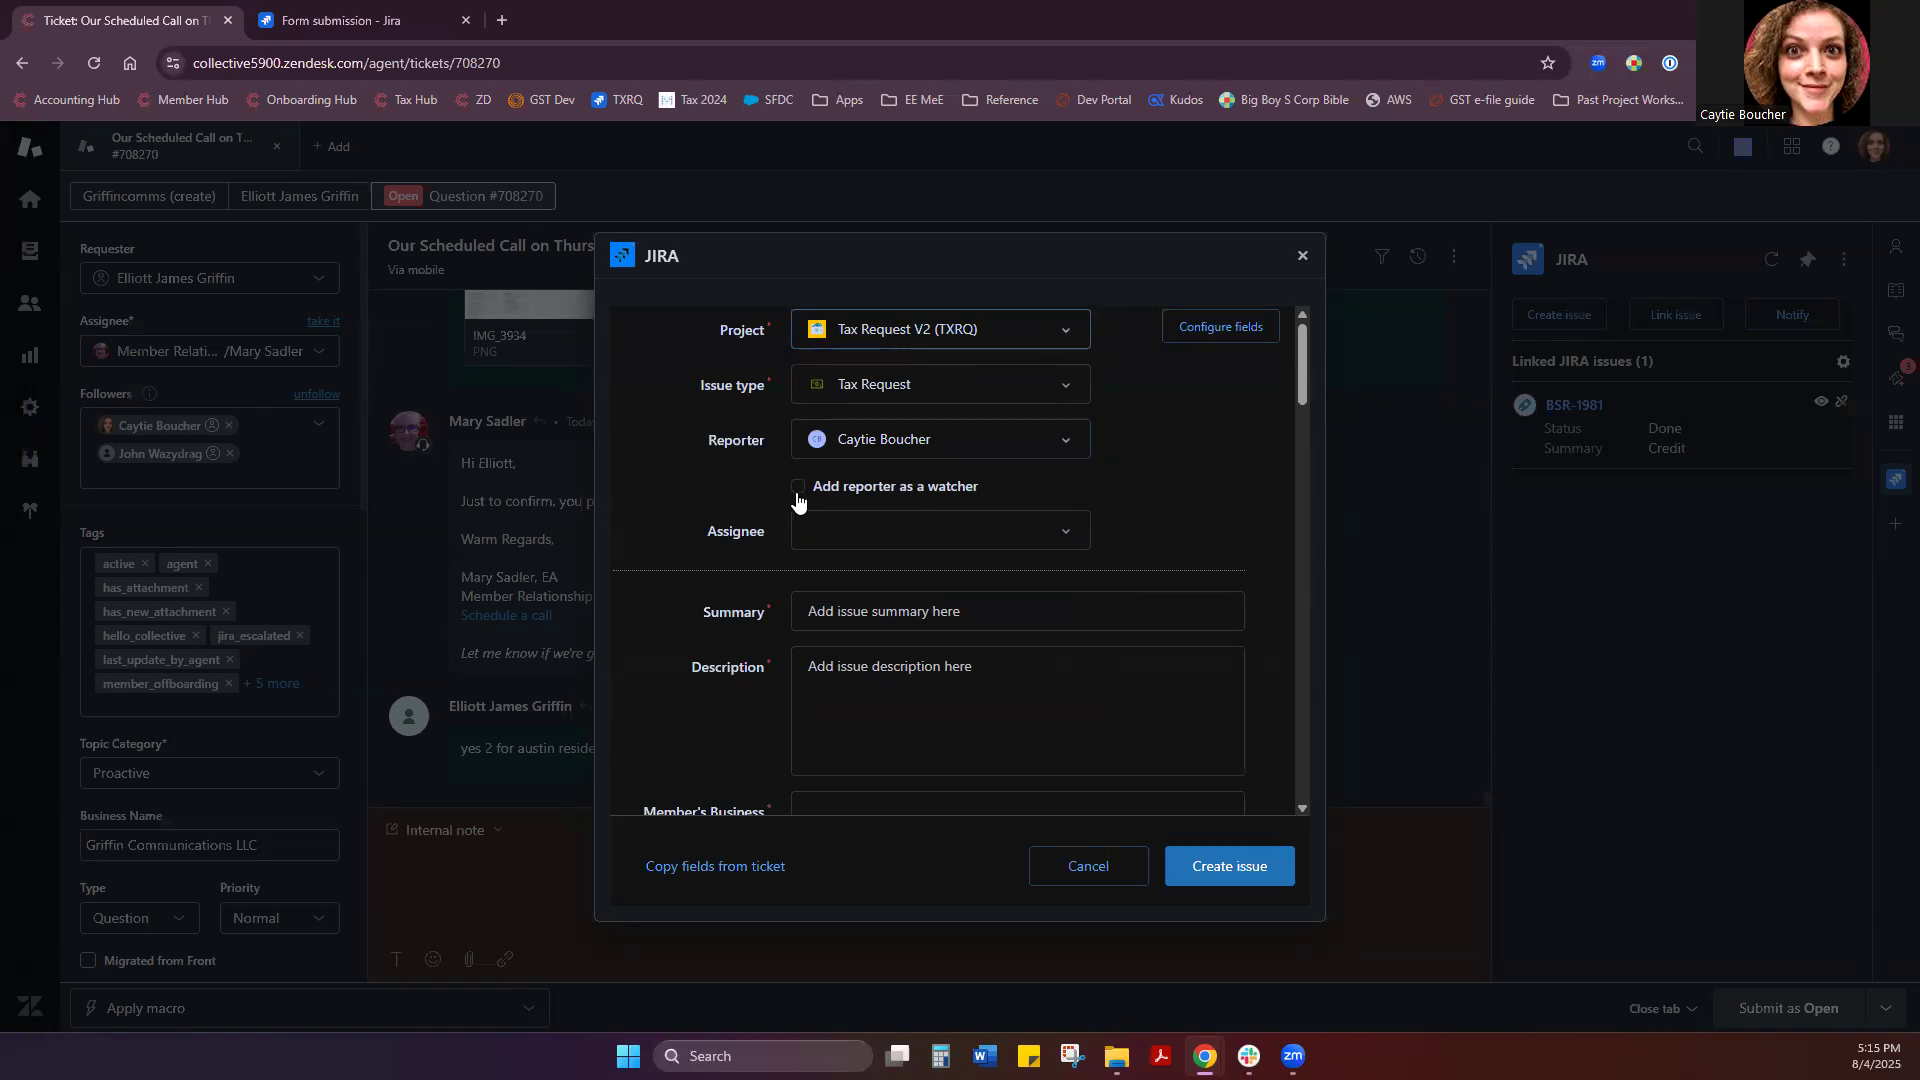The height and width of the screenshot is (1080, 1920).
Task: Click the JIRA dialog vertical scrollbar
Action: pos(1302,366)
